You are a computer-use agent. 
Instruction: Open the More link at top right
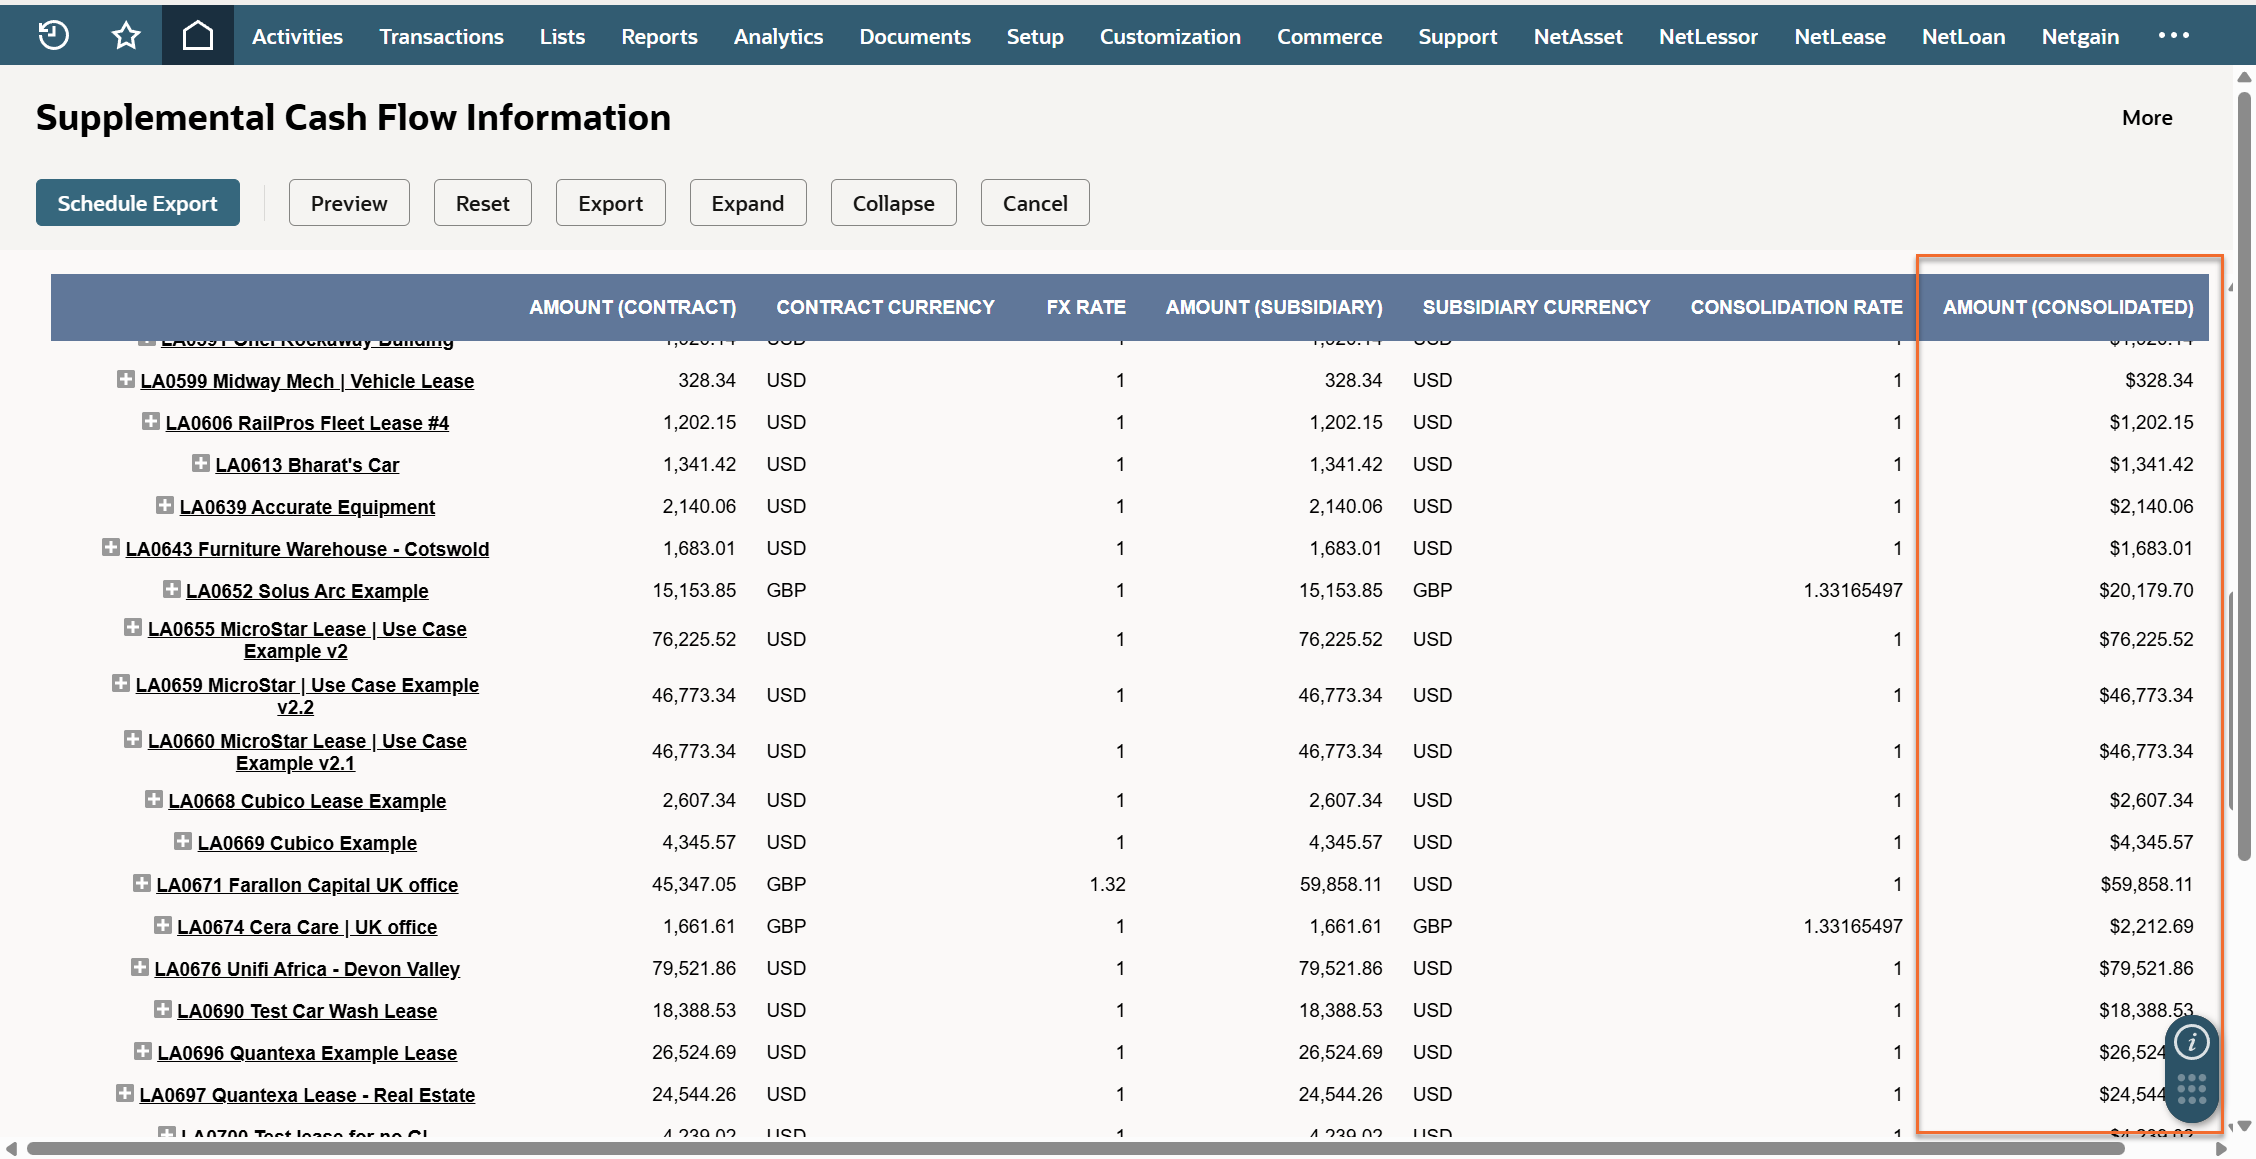(2146, 118)
